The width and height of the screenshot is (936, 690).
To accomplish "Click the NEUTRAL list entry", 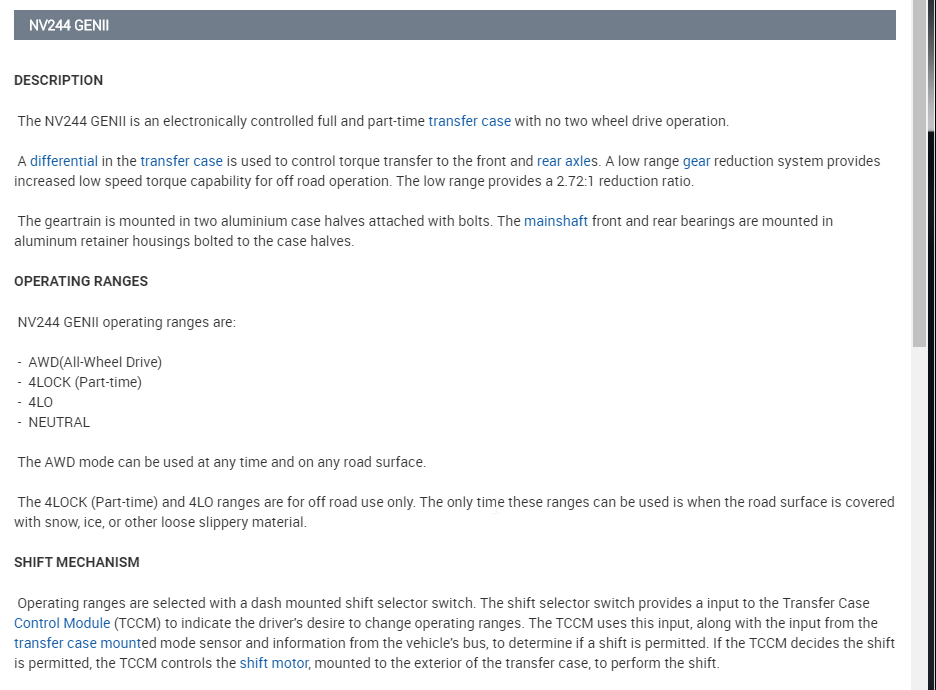I will [59, 422].
